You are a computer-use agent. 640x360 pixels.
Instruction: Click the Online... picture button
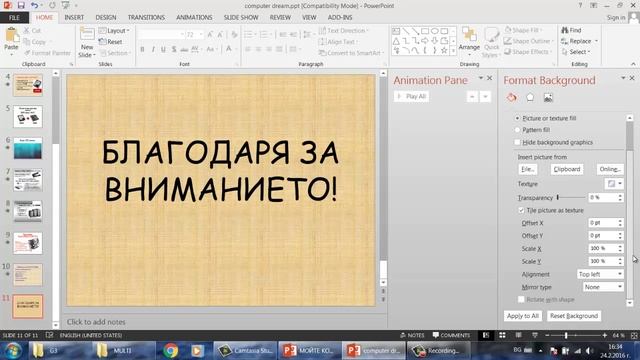(x=610, y=169)
